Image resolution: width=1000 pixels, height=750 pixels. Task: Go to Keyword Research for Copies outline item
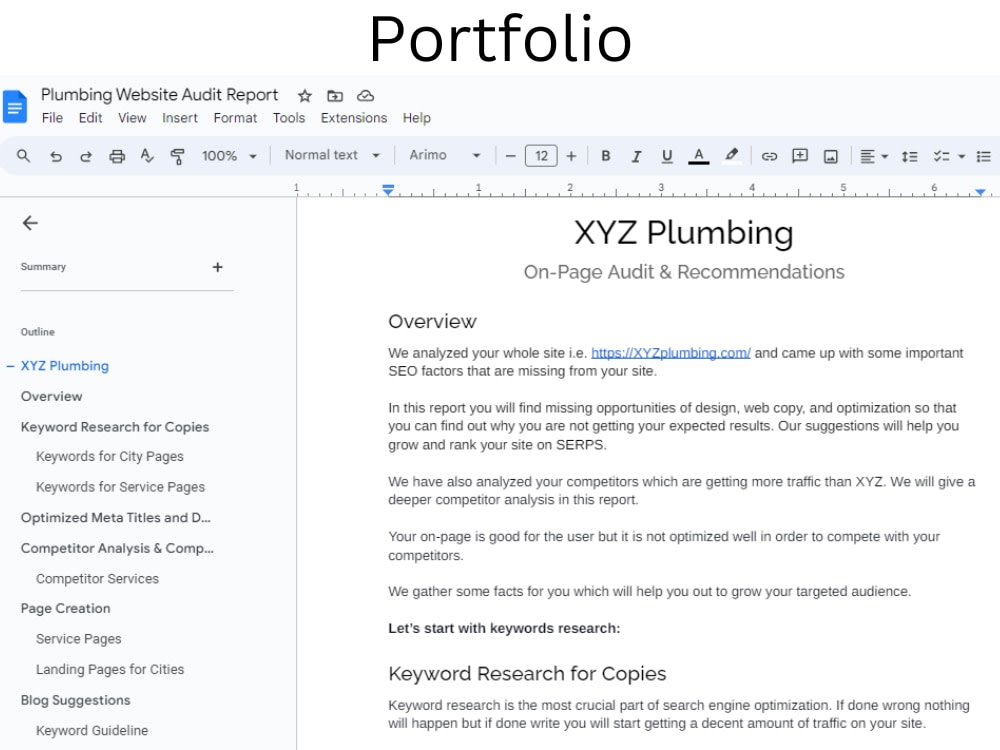pos(115,427)
